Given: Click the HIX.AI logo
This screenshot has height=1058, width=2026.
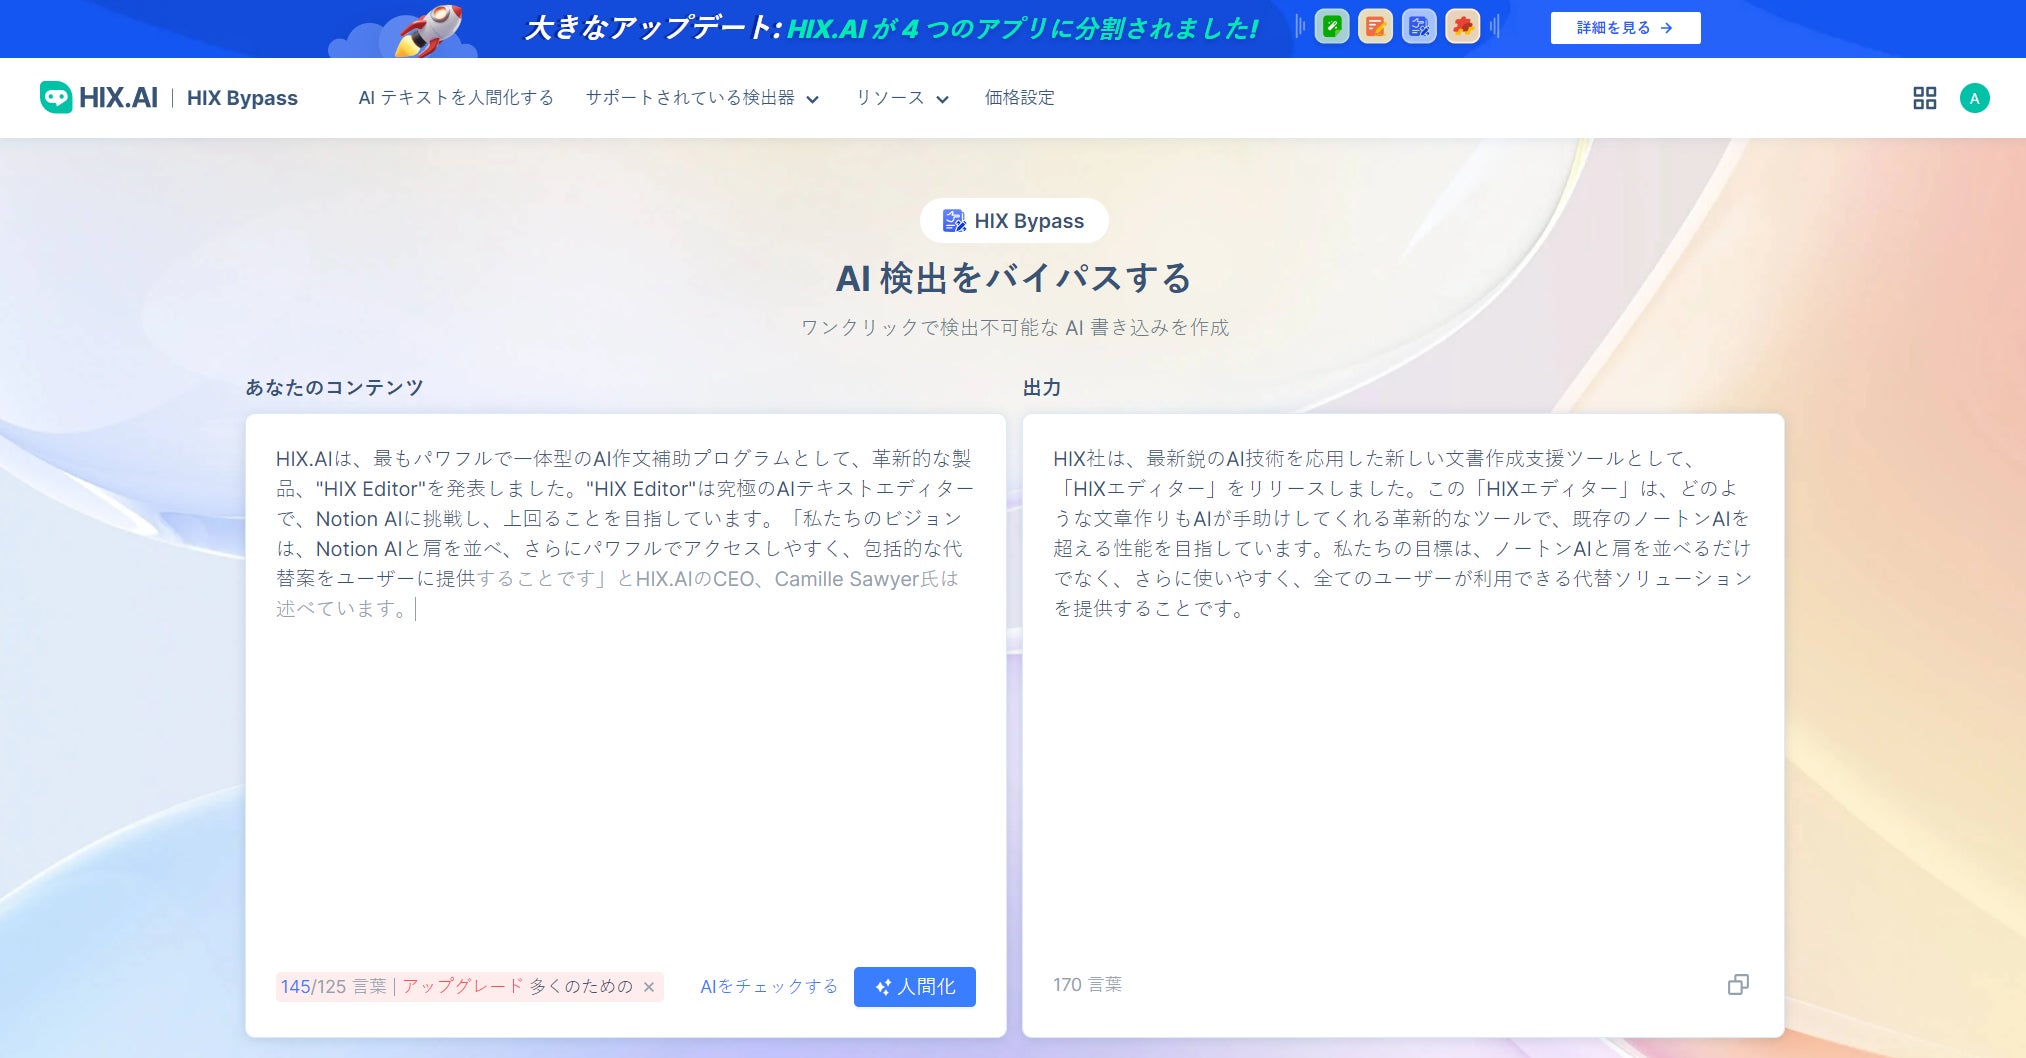Looking at the screenshot, I should [x=99, y=97].
